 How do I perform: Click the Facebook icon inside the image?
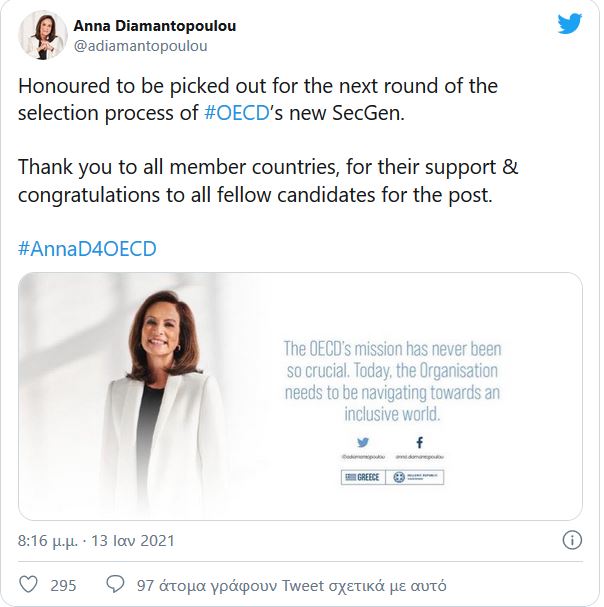(420, 440)
